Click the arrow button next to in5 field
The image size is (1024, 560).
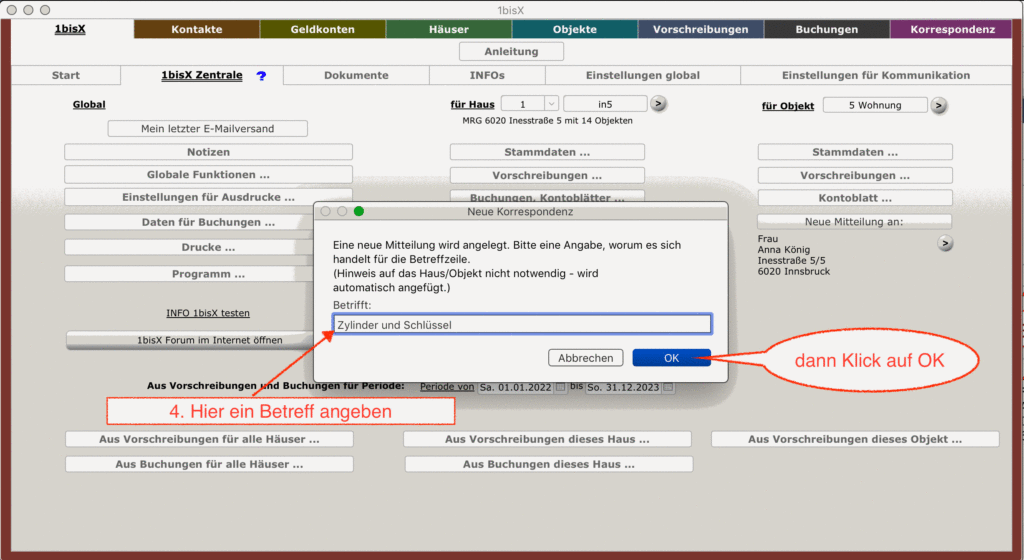(658, 104)
